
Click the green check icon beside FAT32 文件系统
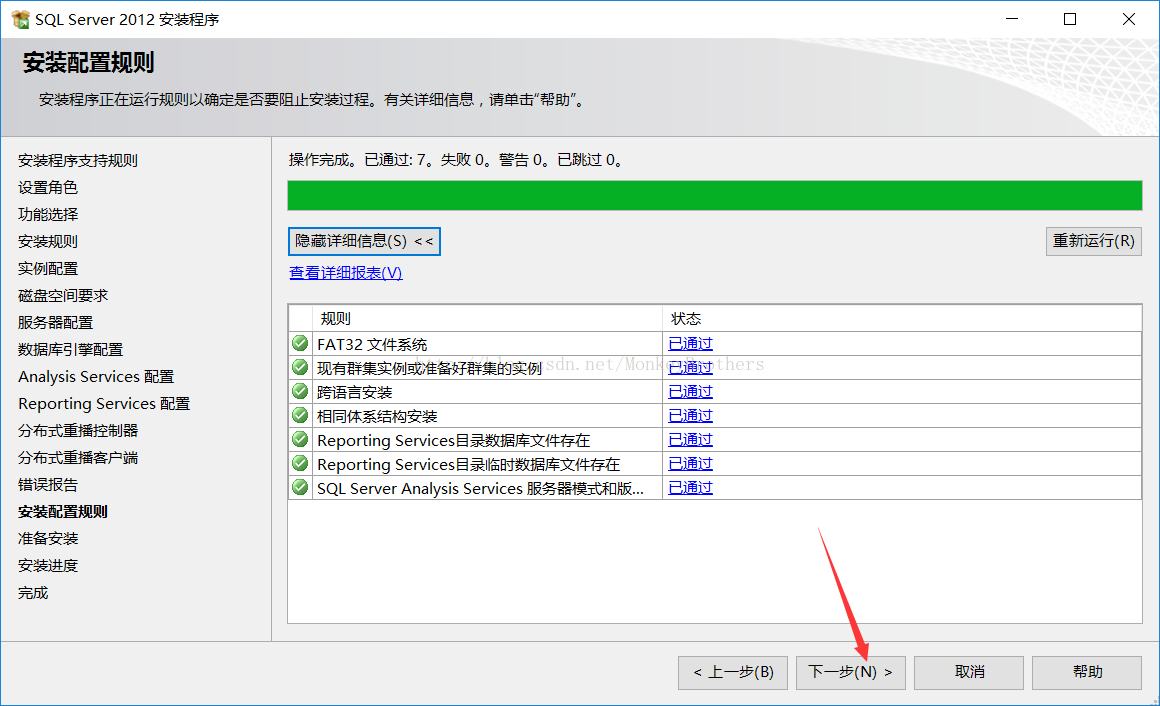[300, 343]
